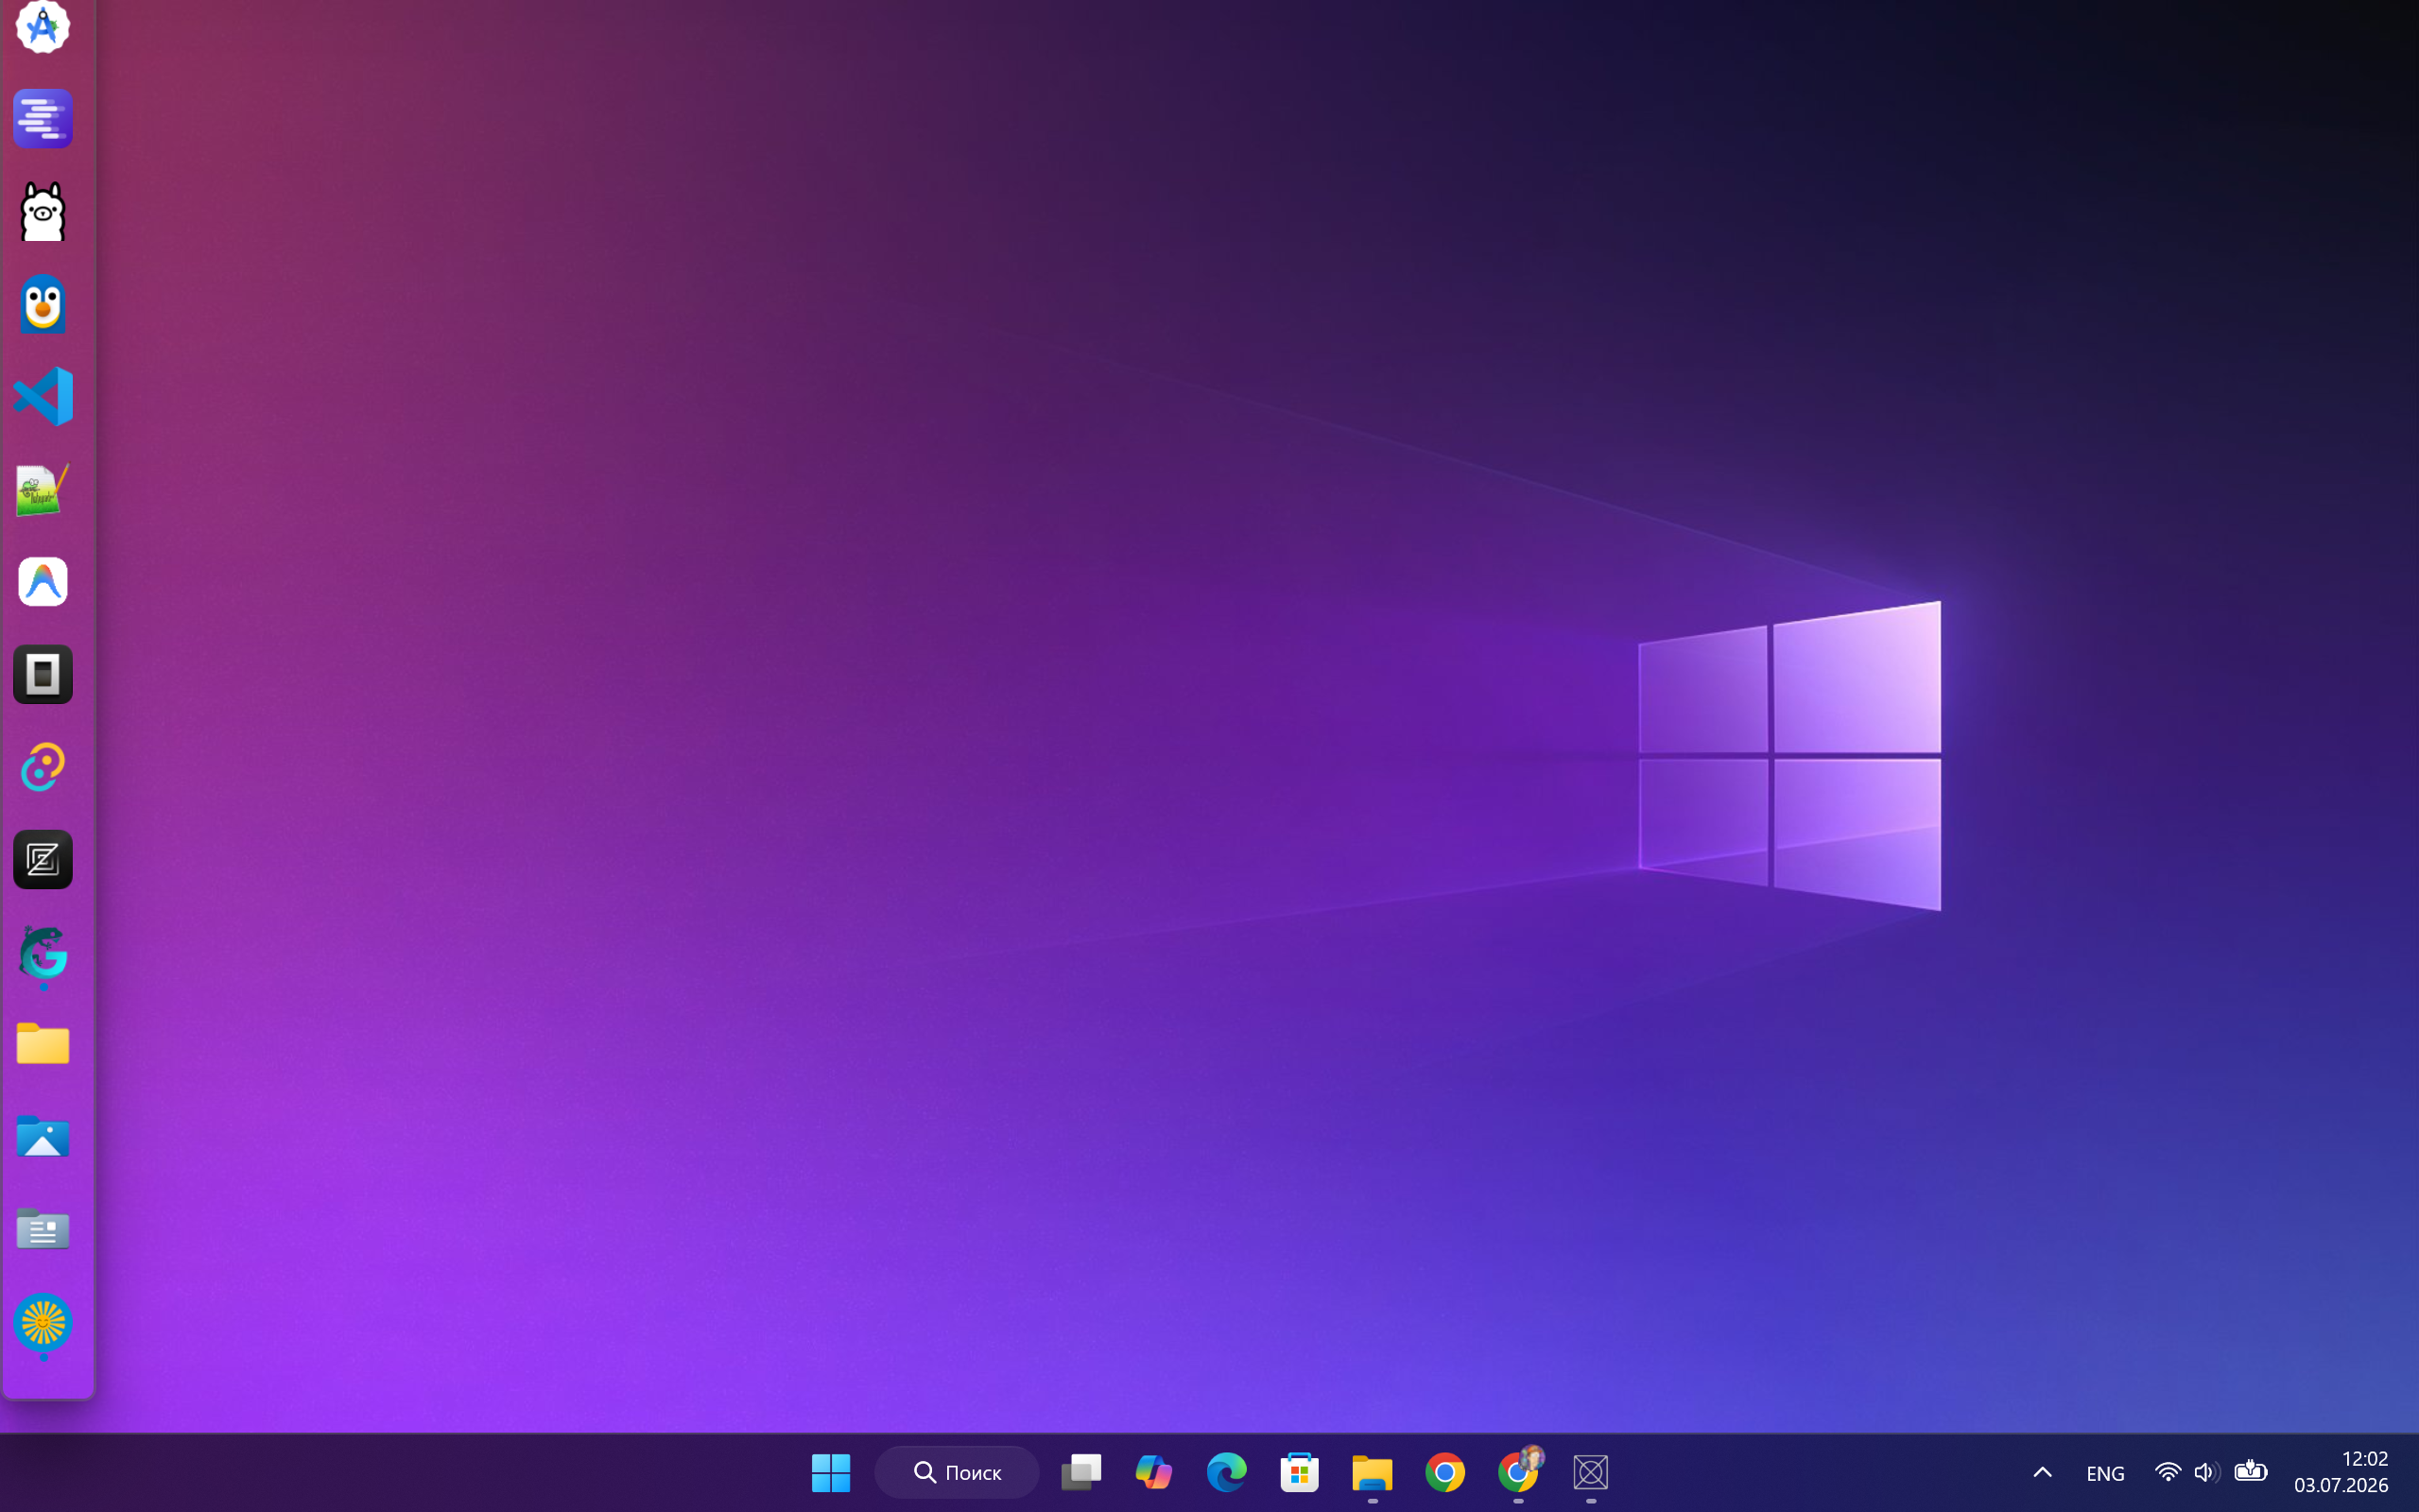Image resolution: width=2419 pixels, height=1512 pixels.
Task: Open the clock and date flyout
Action: tap(2341, 1472)
